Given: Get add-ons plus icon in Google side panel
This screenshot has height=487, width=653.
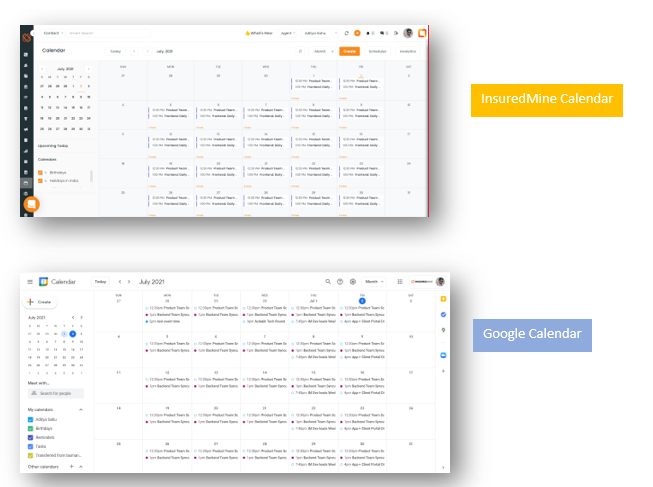Looking at the screenshot, I should click(x=443, y=371).
